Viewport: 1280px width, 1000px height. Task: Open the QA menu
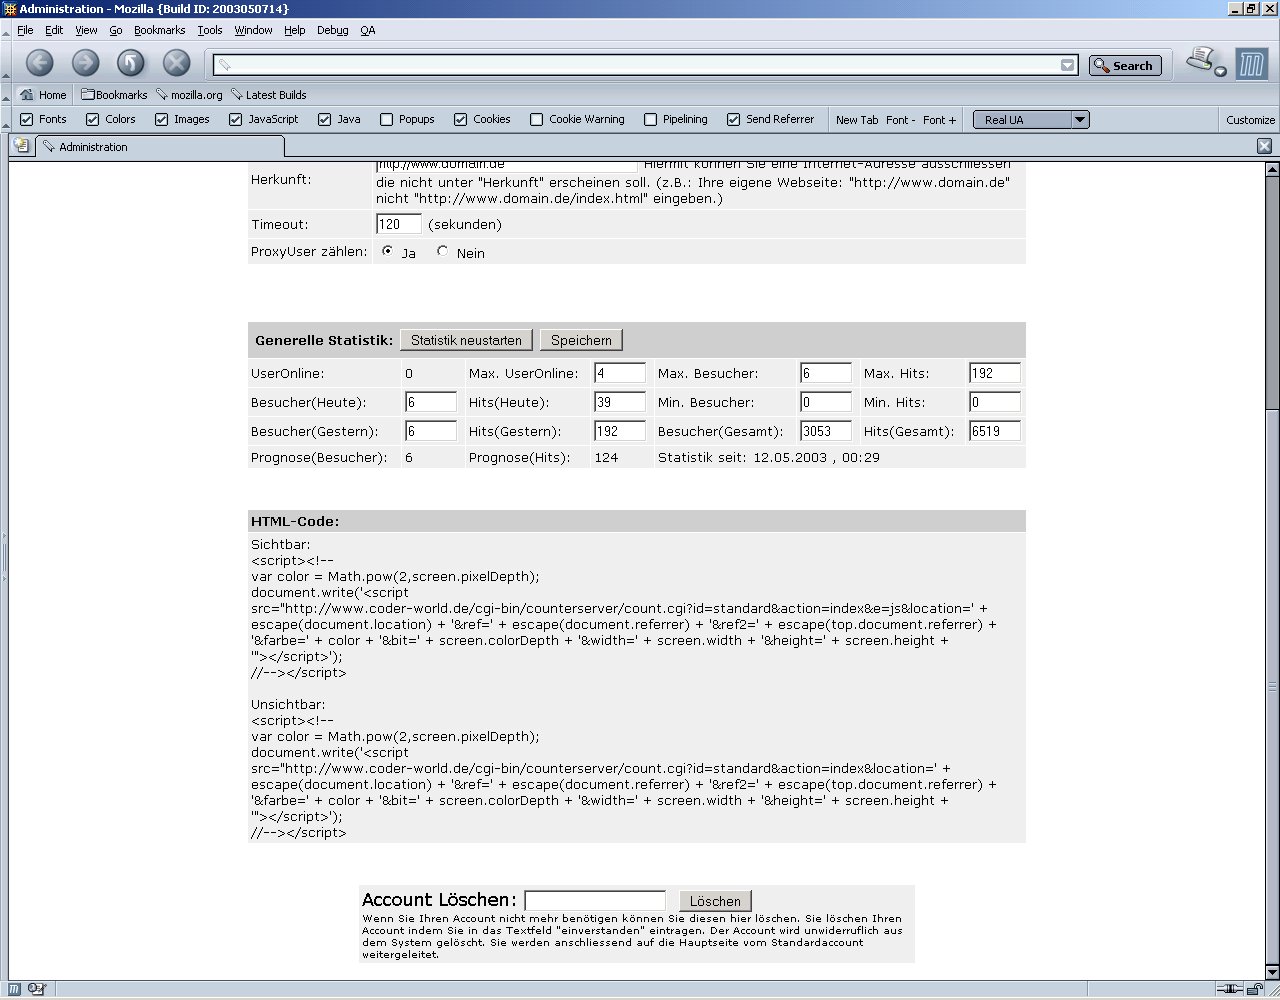coord(368,30)
